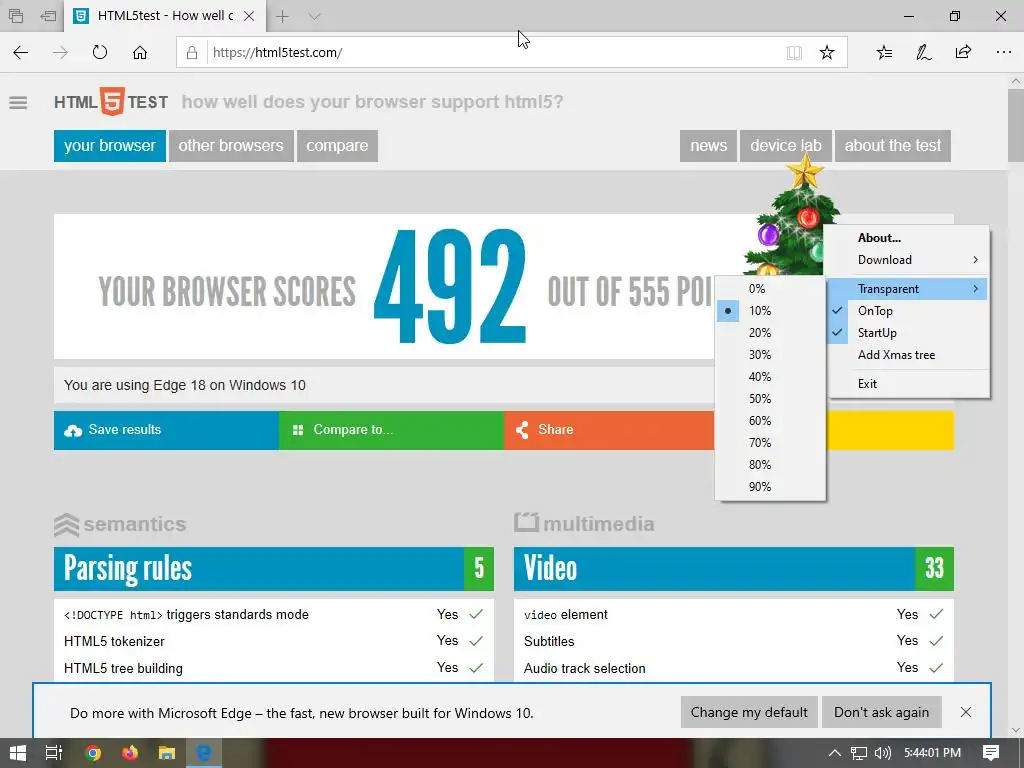Go to the Home page icon
Viewport: 1024px width, 768px height.
[140, 52]
